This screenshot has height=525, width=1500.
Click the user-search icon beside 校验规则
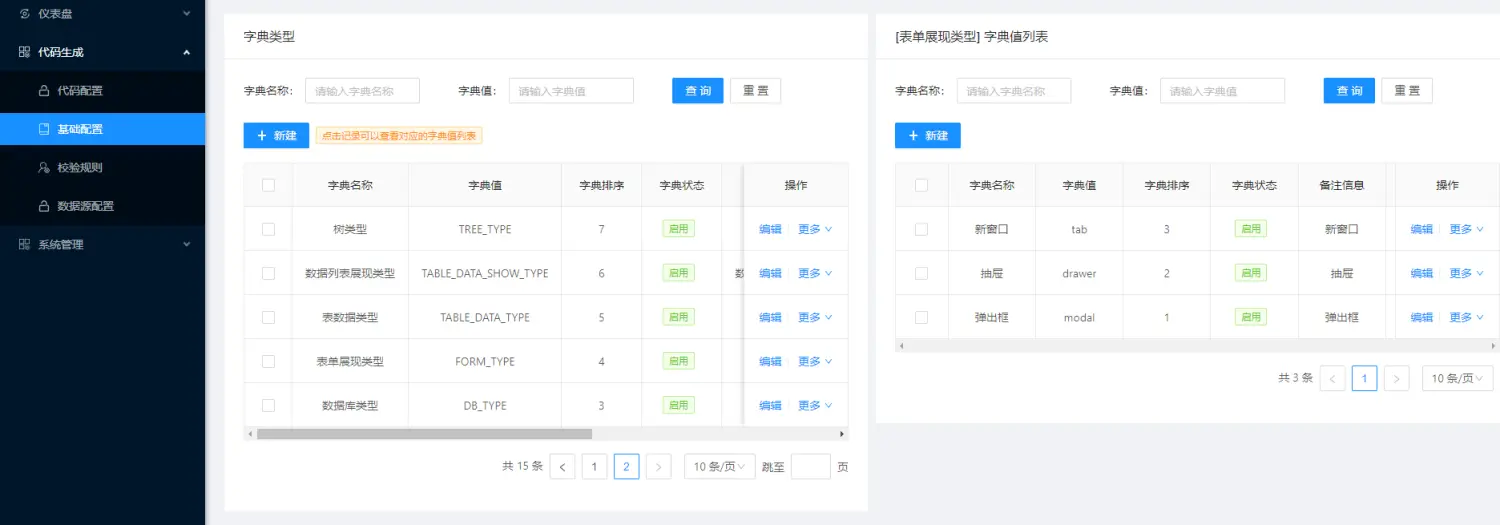[44, 168]
